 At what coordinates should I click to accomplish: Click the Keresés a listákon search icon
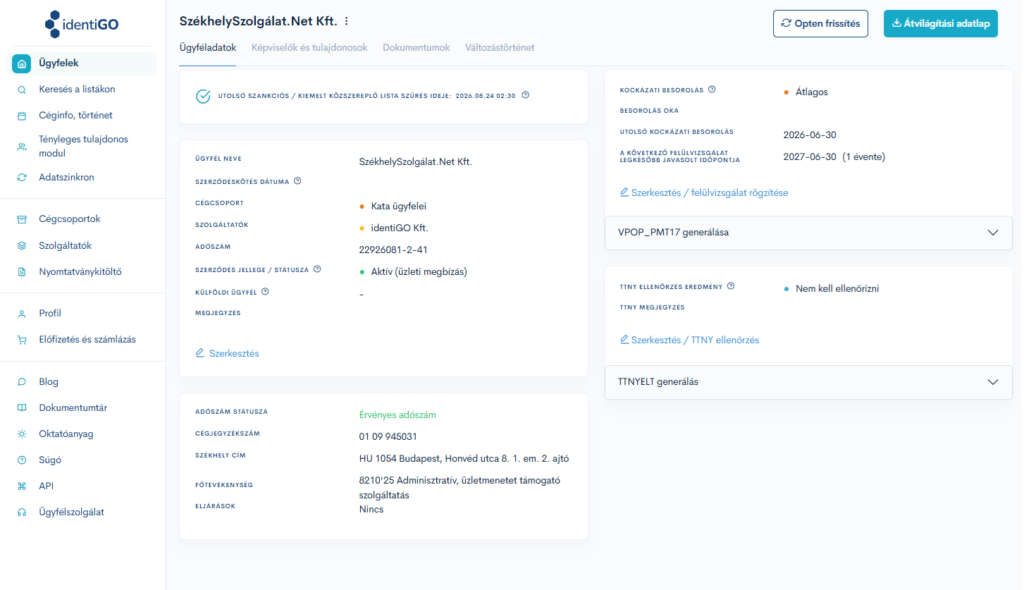click(x=22, y=90)
